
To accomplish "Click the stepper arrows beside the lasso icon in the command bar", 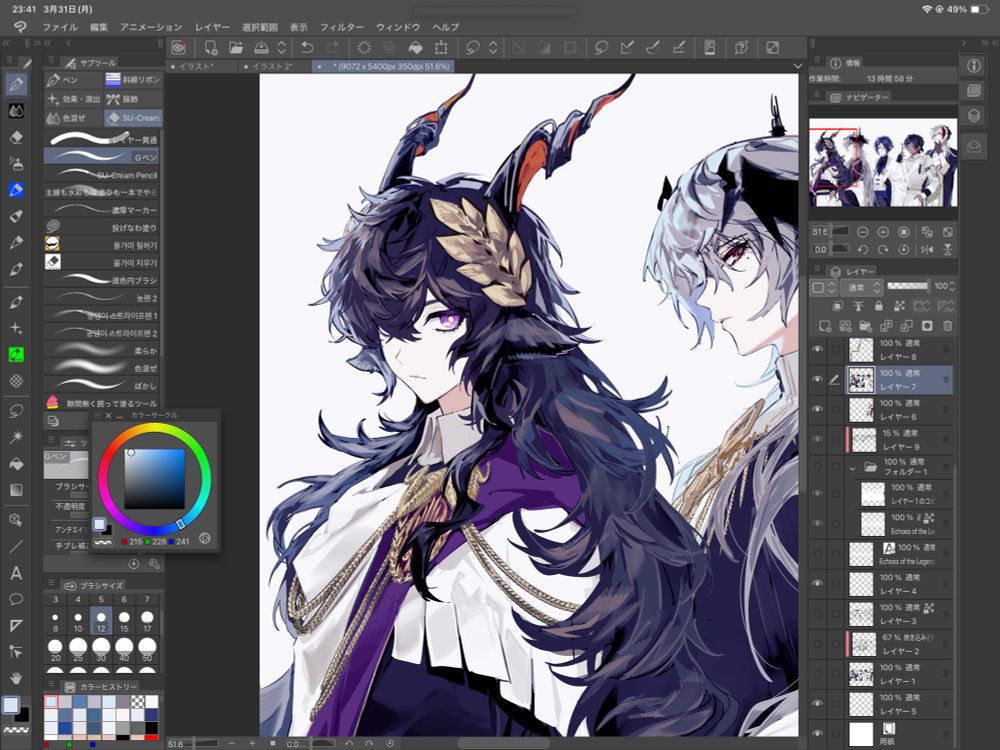I will pyautogui.click(x=493, y=47).
